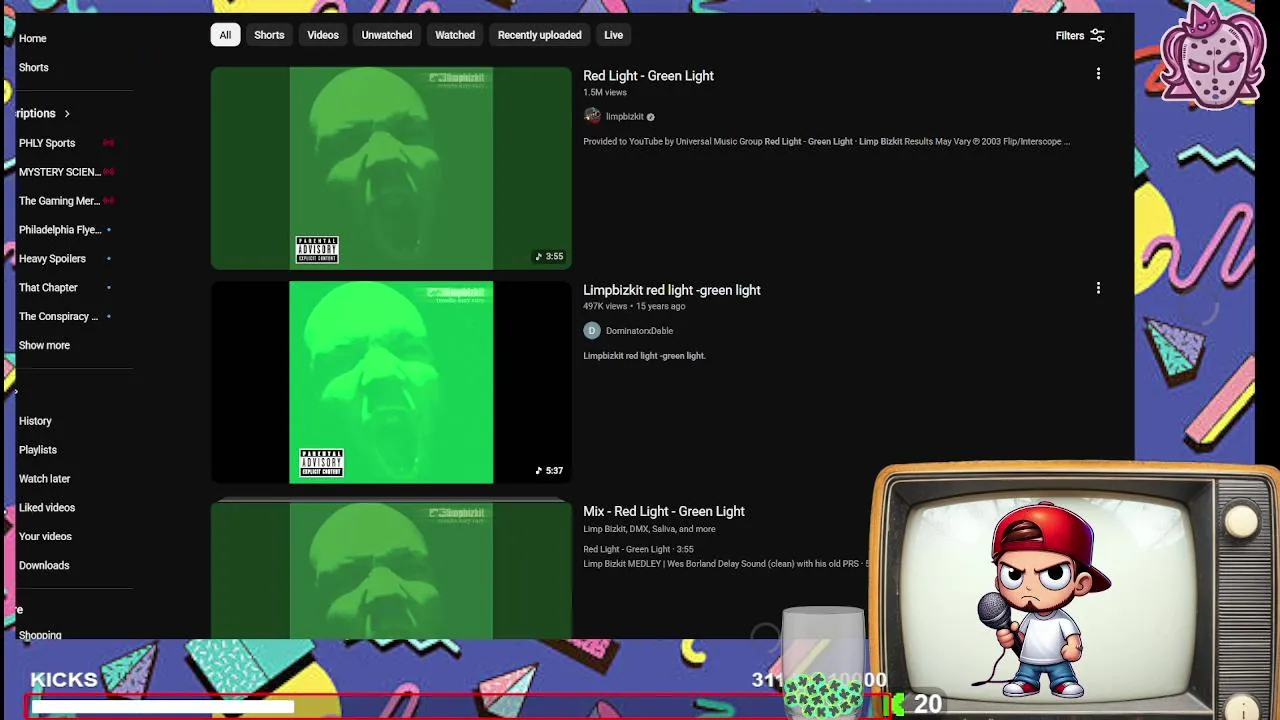Viewport: 1280px width, 720px height.
Task: Click the live indicator next to The Gaming Mer...
Action: tap(108, 201)
